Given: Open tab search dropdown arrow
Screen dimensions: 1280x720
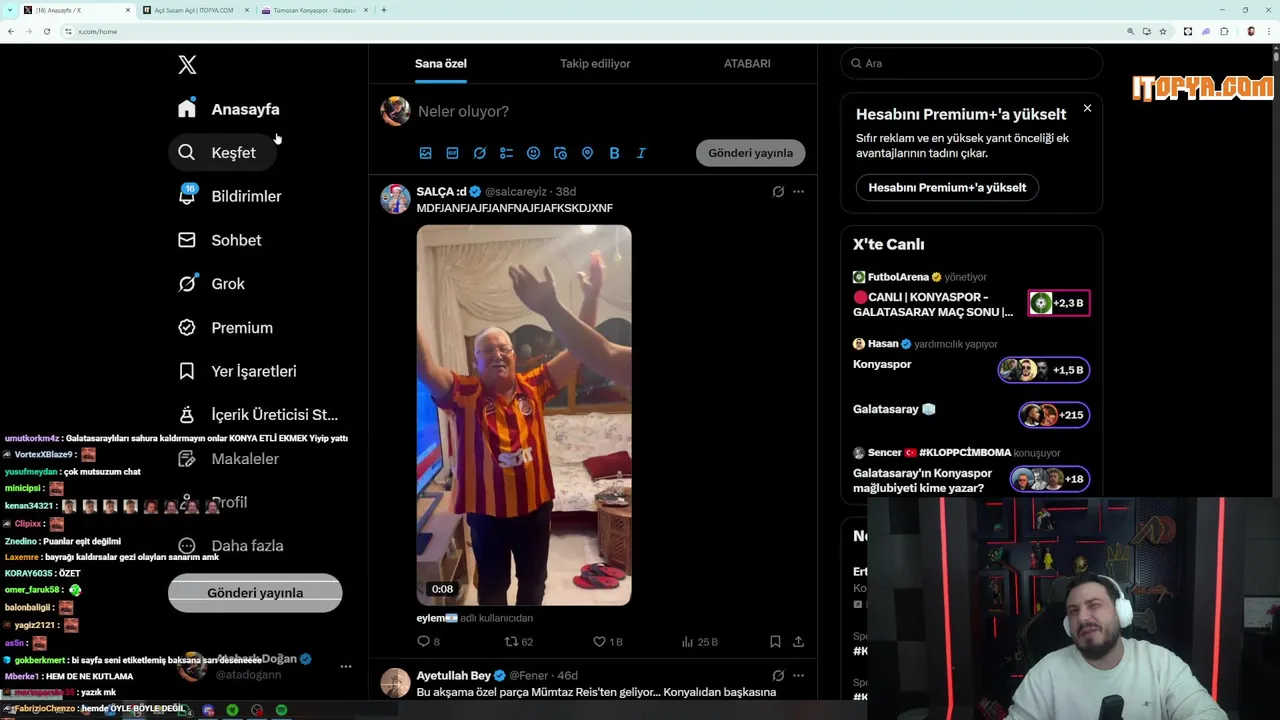Looking at the screenshot, I should tap(9, 10).
